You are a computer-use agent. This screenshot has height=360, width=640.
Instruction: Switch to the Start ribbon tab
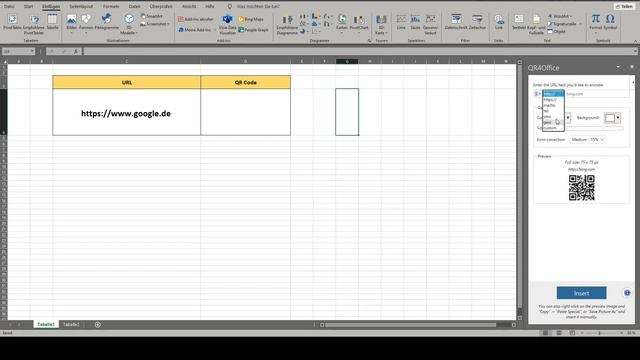[28, 7]
